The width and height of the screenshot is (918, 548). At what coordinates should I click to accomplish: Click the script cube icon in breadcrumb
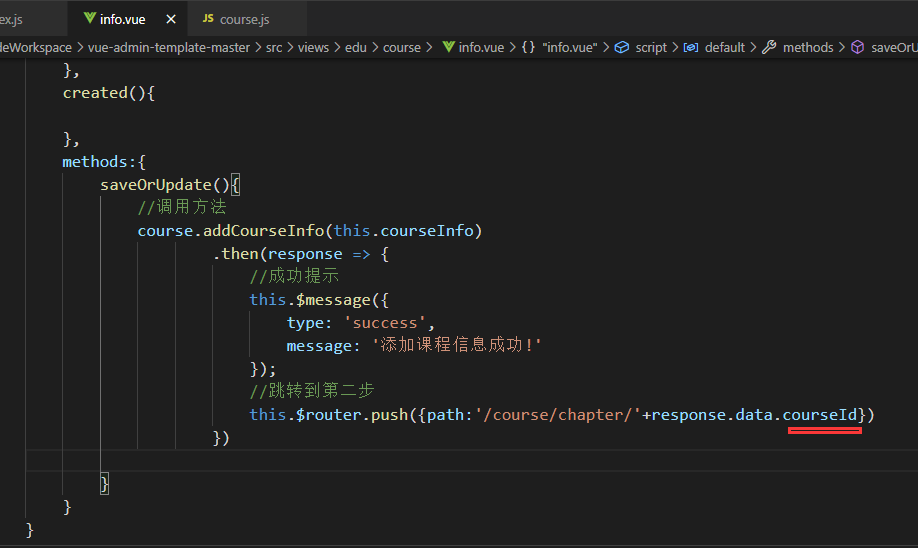tap(622, 47)
